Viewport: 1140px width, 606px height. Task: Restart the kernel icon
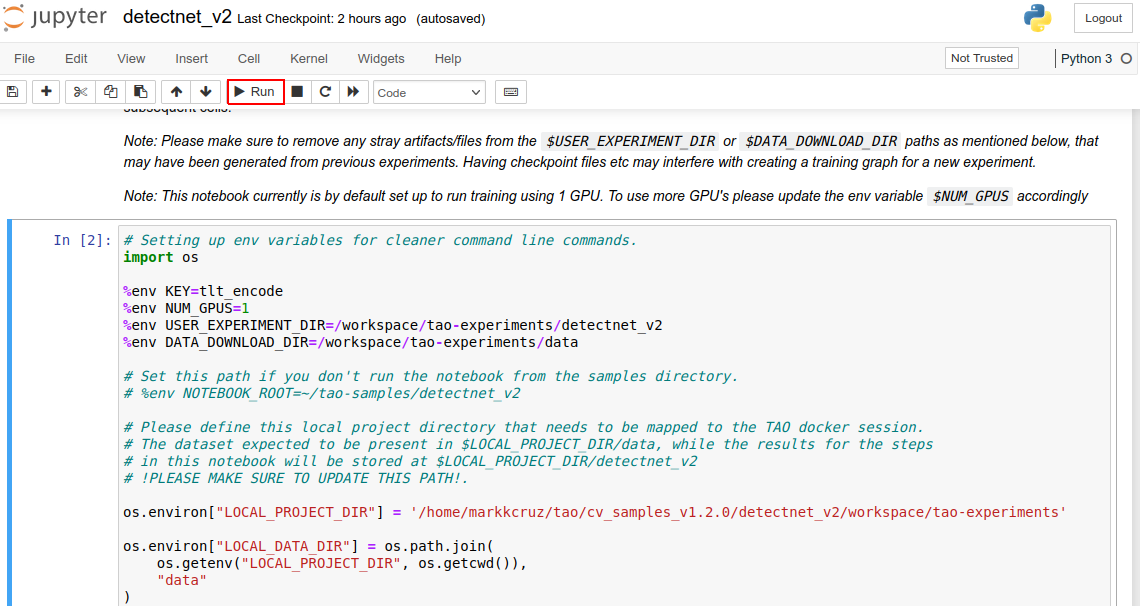click(x=325, y=92)
